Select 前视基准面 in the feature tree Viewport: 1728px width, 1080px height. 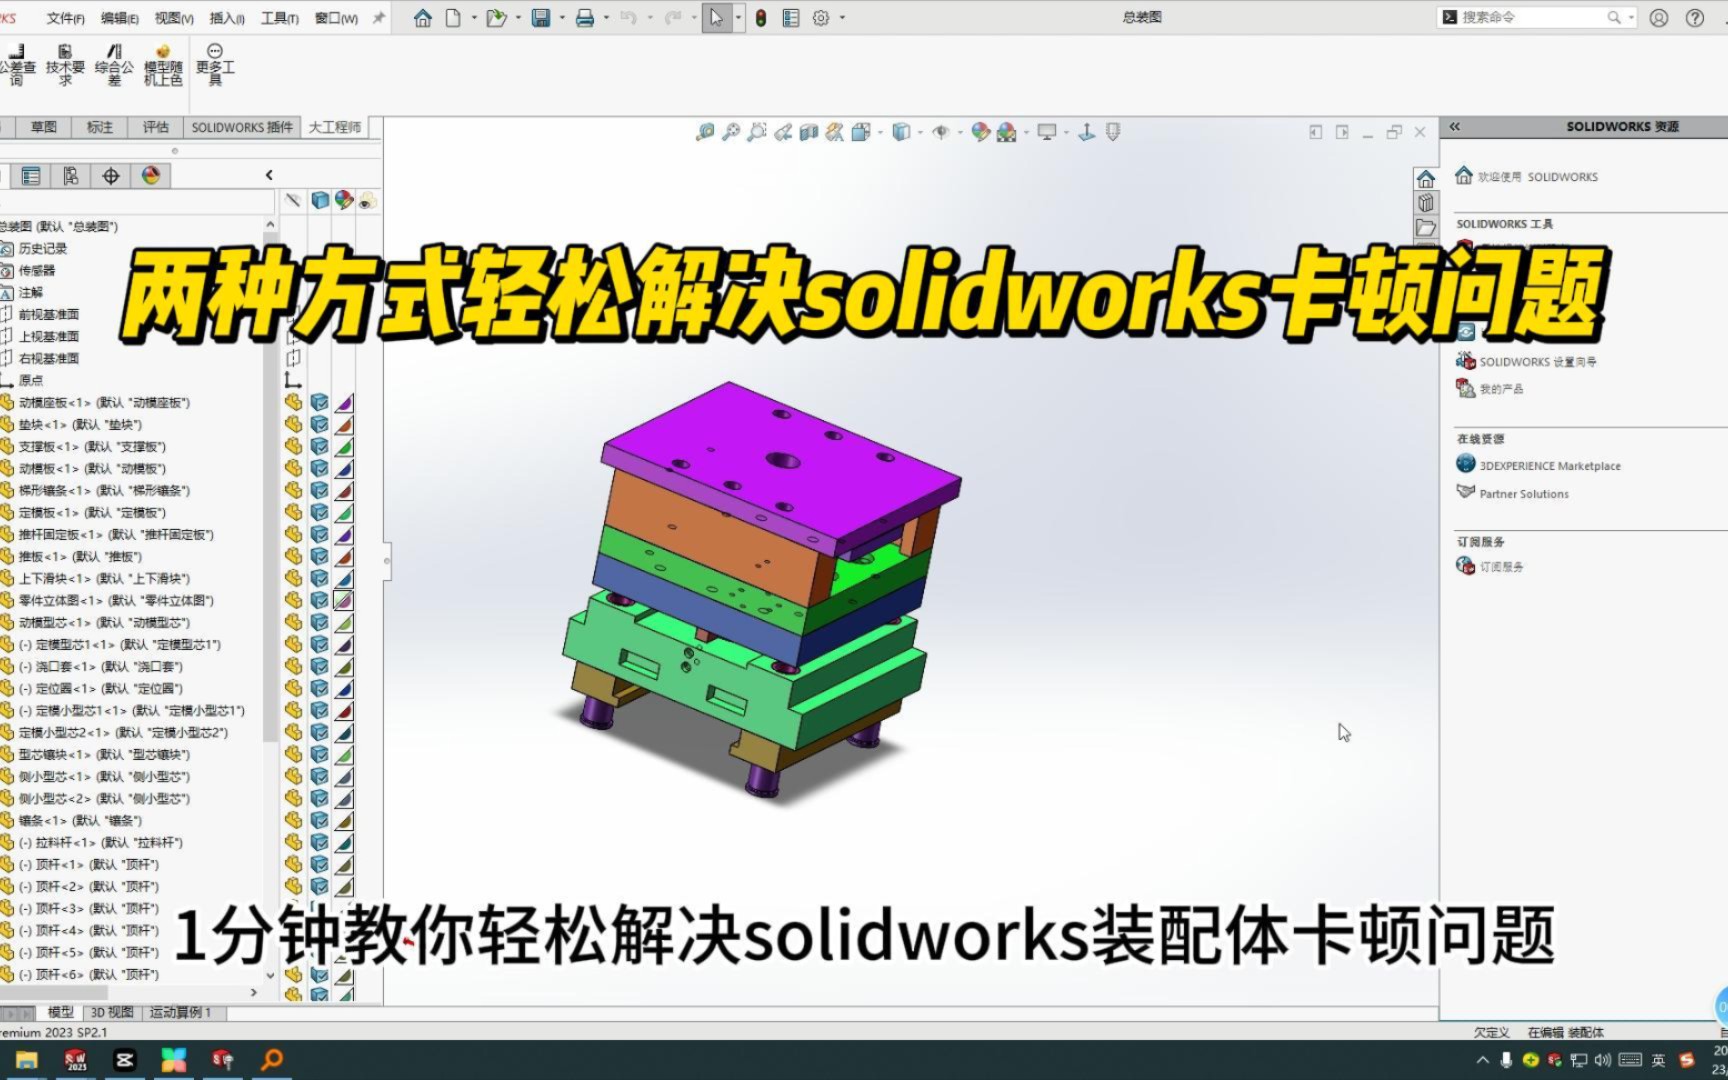coord(49,314)
